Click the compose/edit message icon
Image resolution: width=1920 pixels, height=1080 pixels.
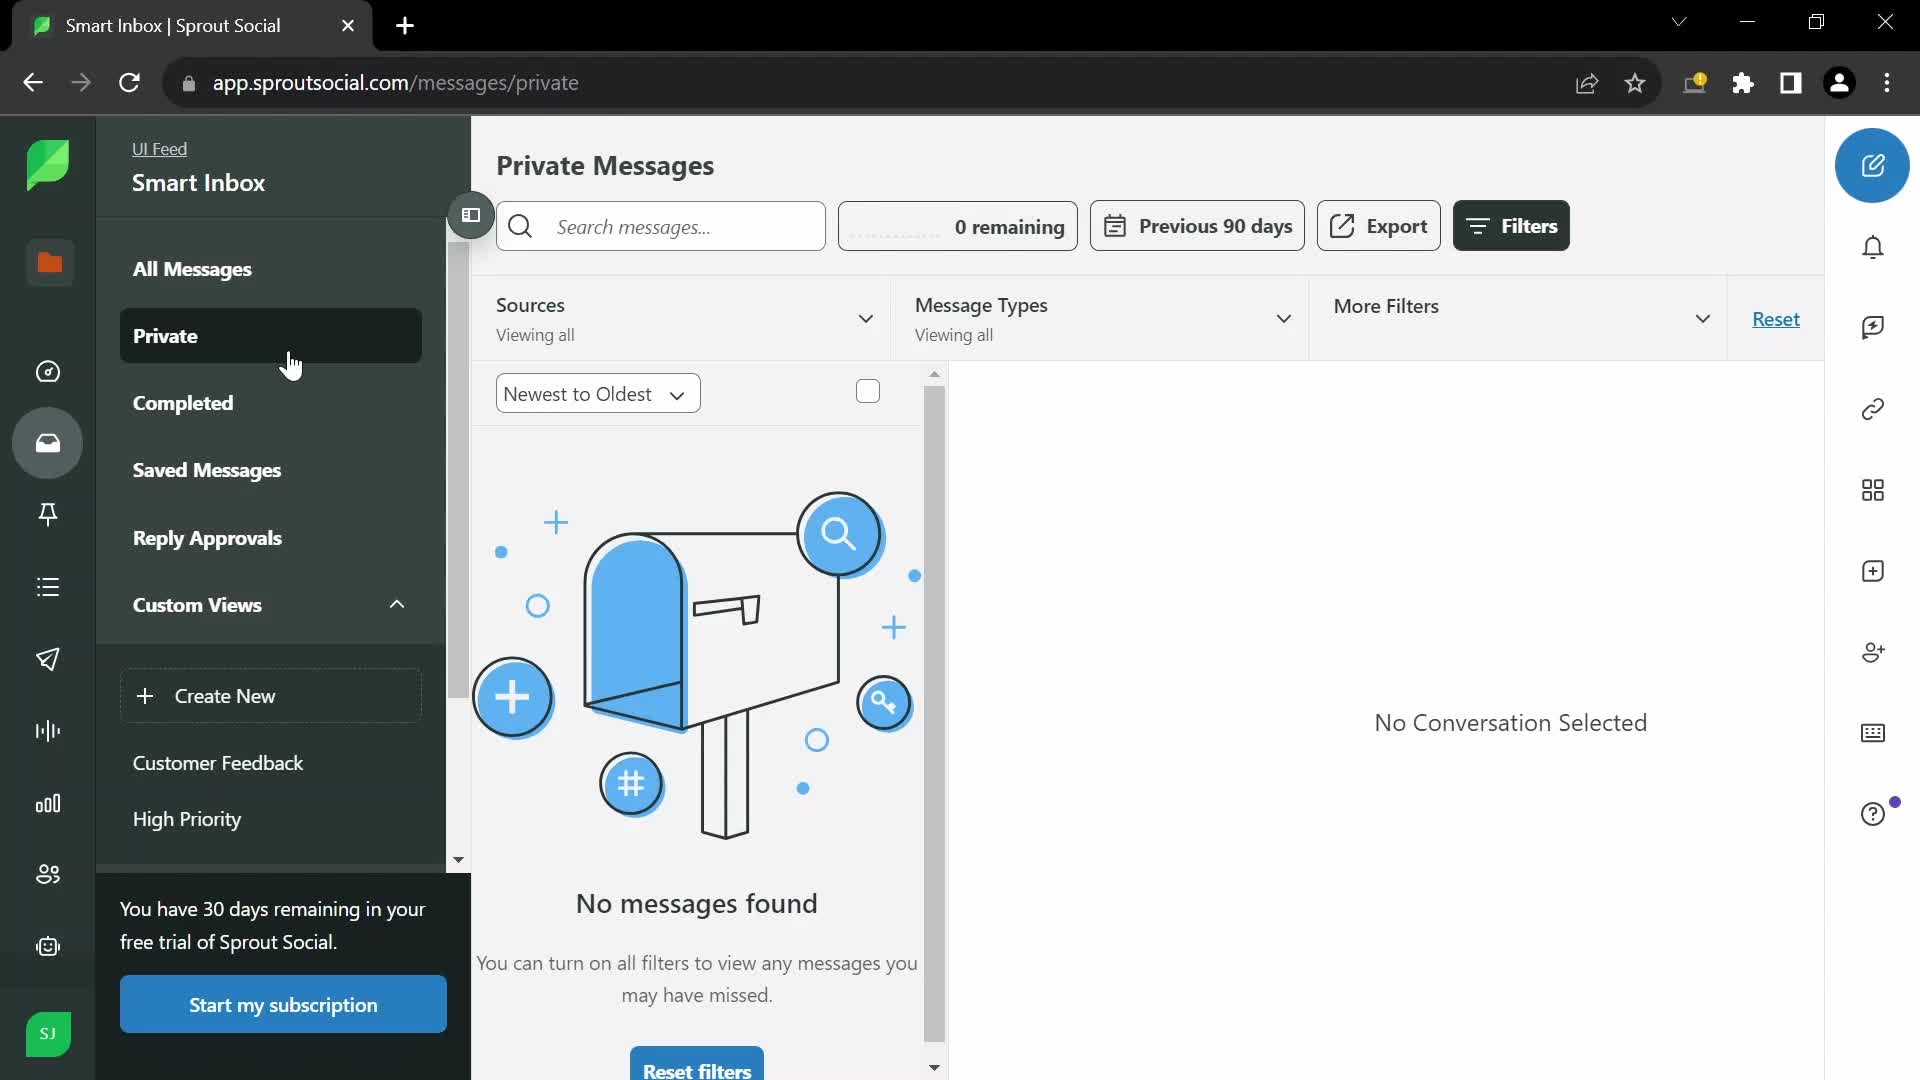(x=1874, y=165)
